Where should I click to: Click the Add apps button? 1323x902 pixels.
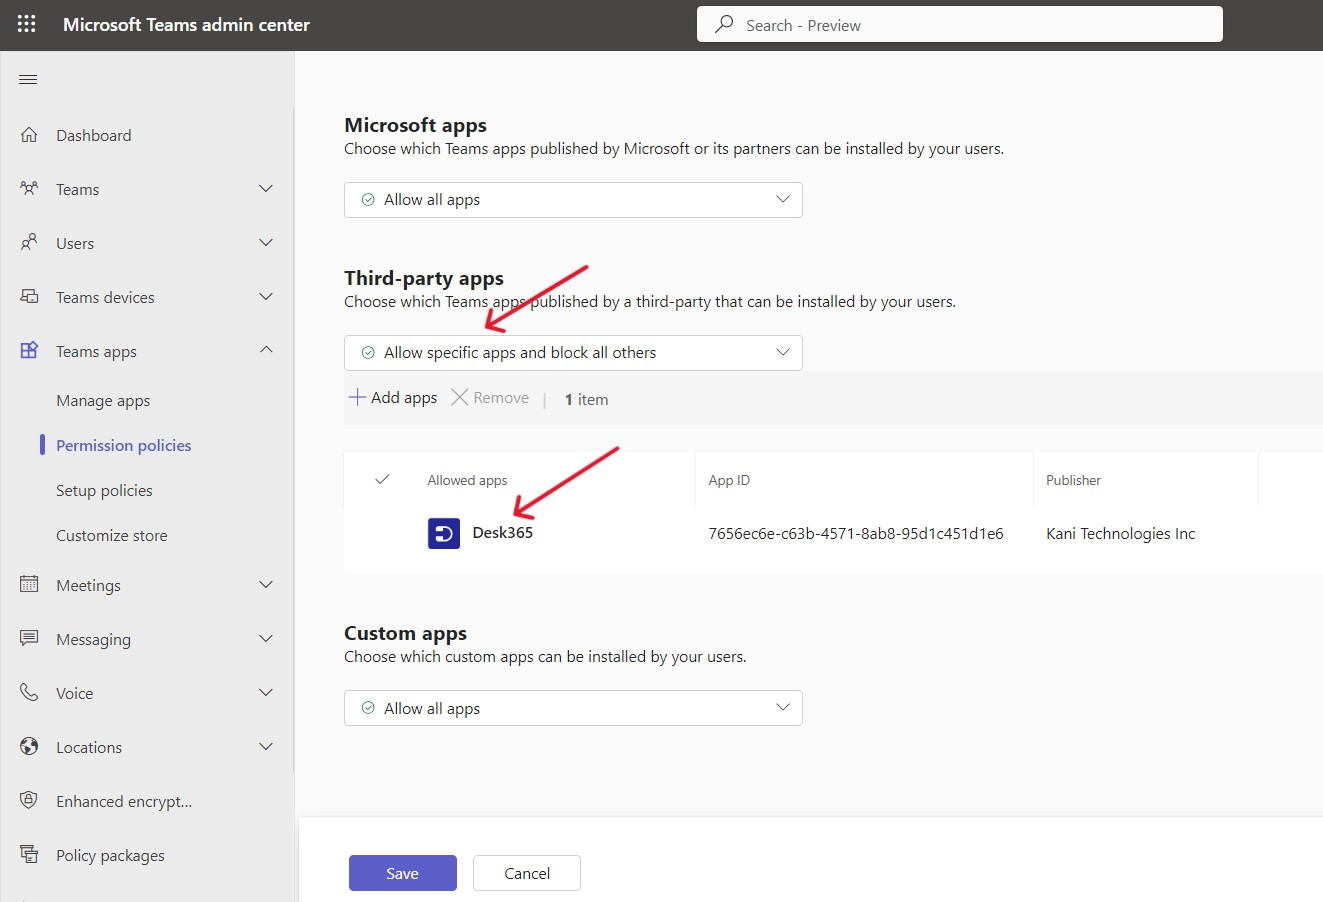[392, 397]
